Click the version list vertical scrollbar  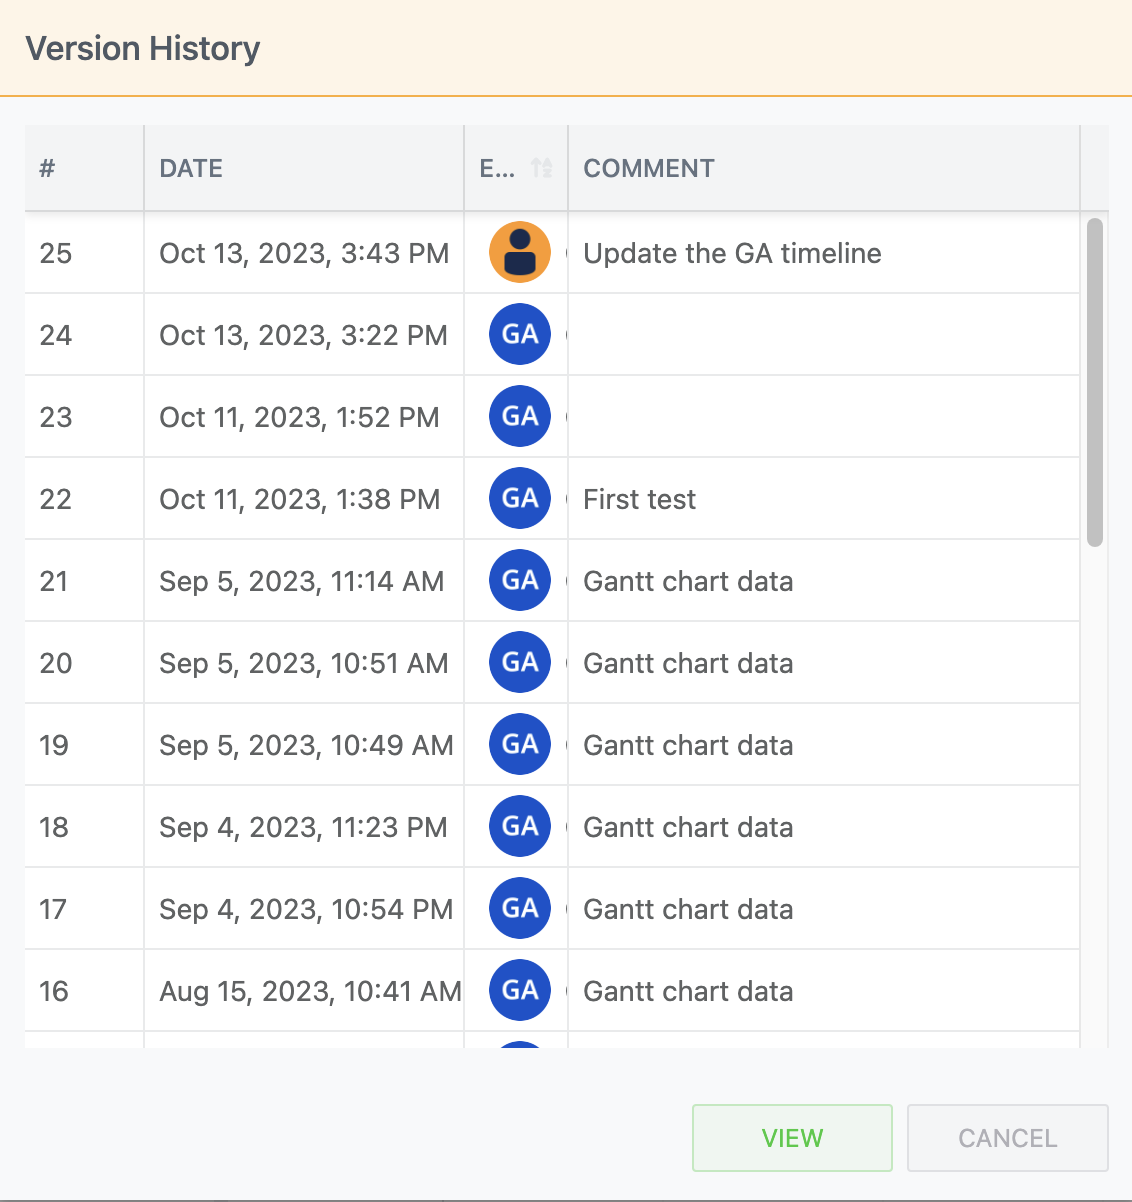[1095, 382]
